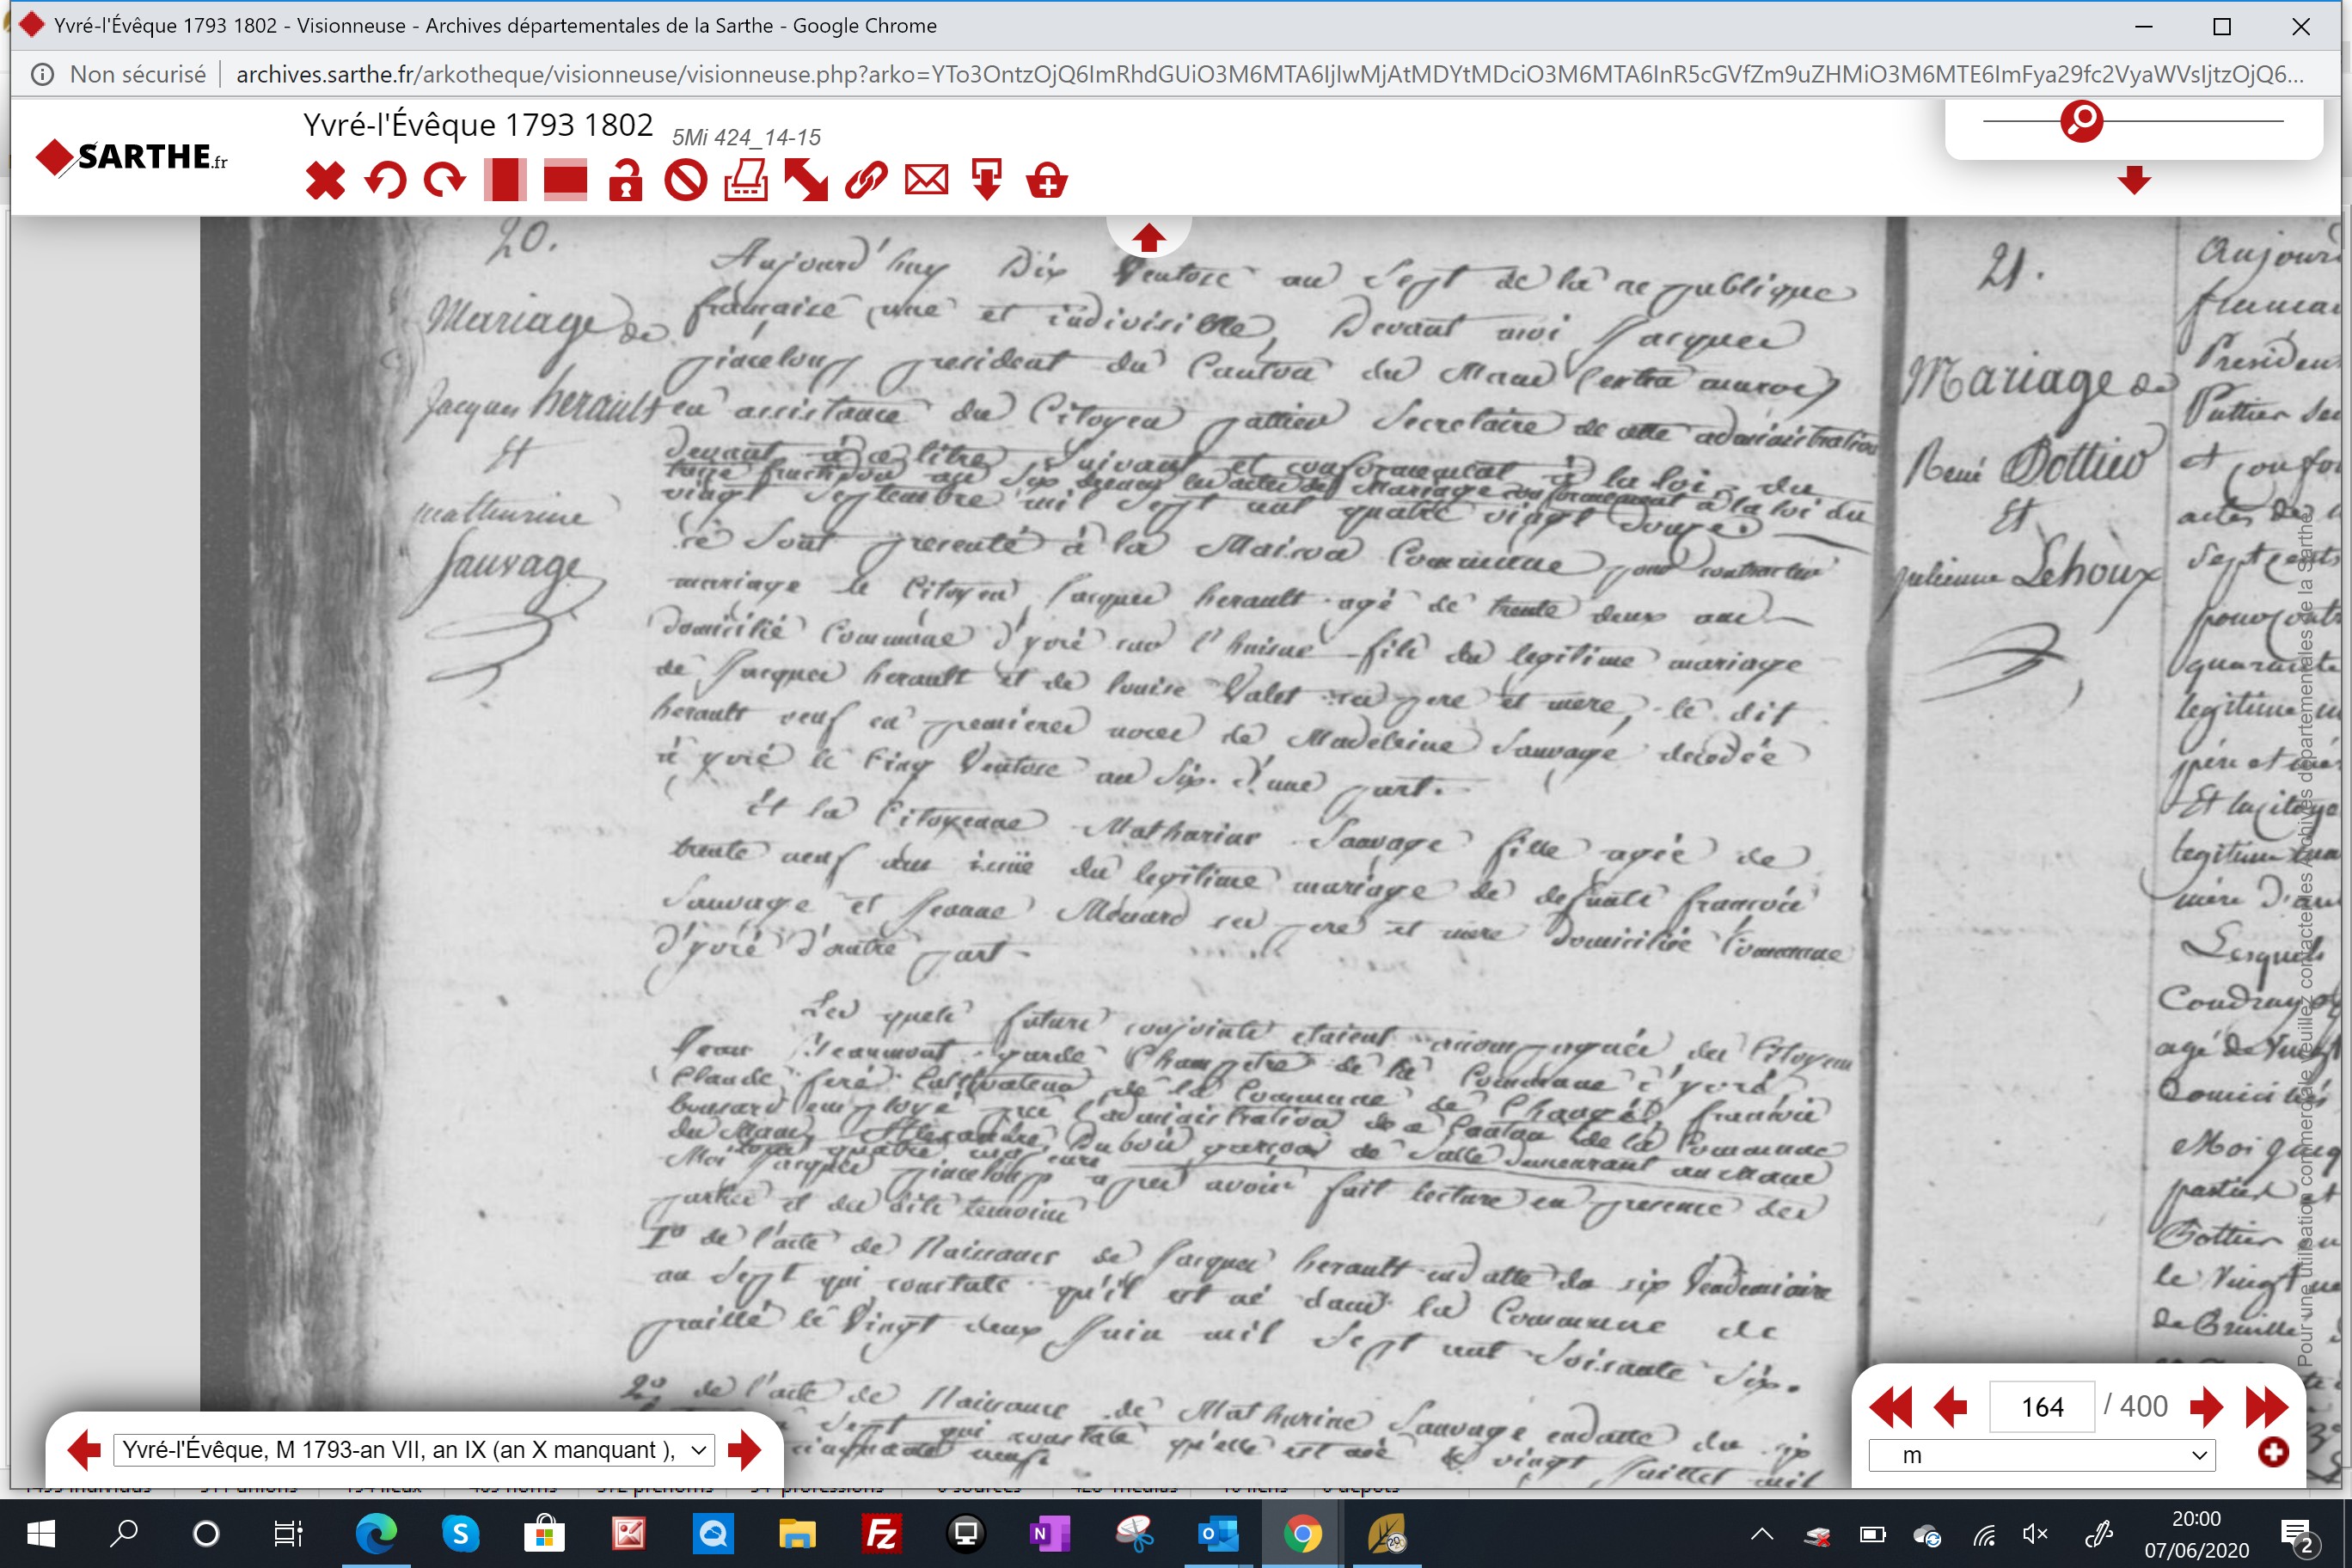
Task: Copy permalink with chain icon
Action: pos(866,181)
